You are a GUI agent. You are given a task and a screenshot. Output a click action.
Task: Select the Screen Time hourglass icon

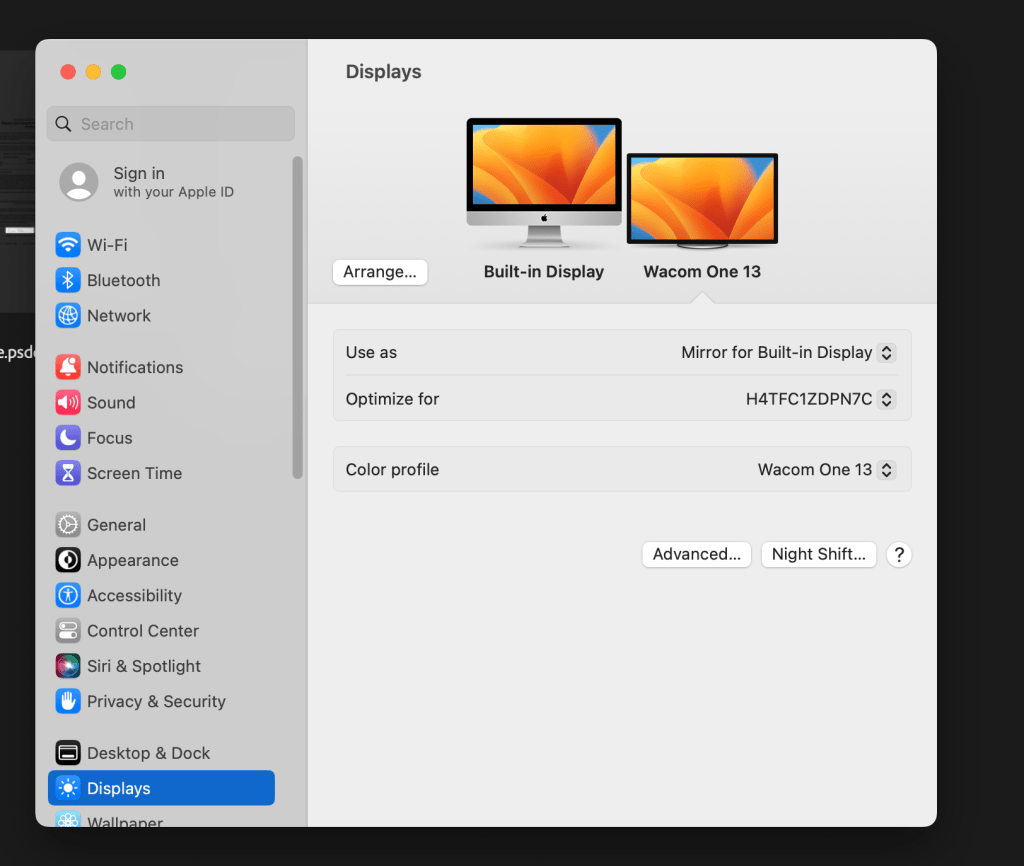[x=68, y=473]
